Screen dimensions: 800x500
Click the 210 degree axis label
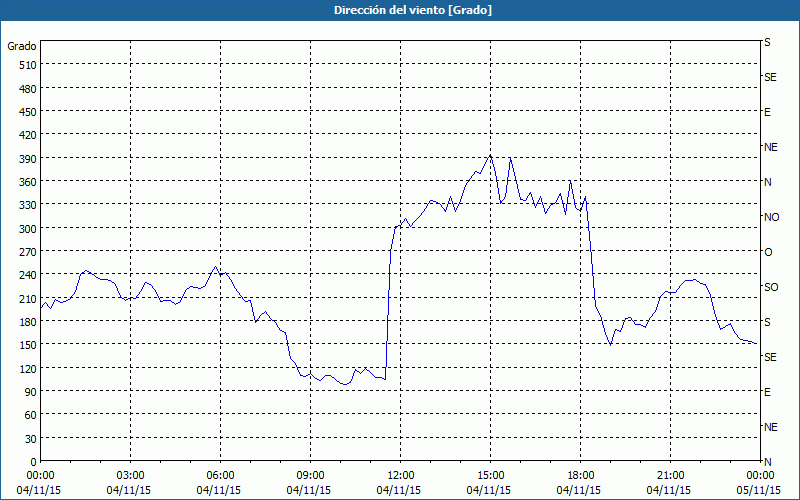point(28,298)
